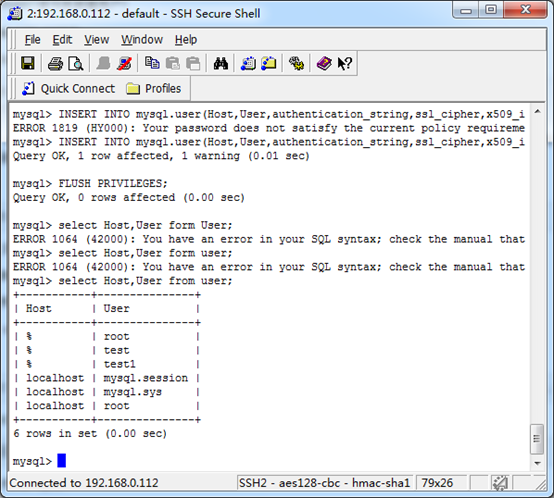The width and height of the screenshot is (554, 498).
Task: Open Find using the binoculars icon
Action: [x=221, y=64]
